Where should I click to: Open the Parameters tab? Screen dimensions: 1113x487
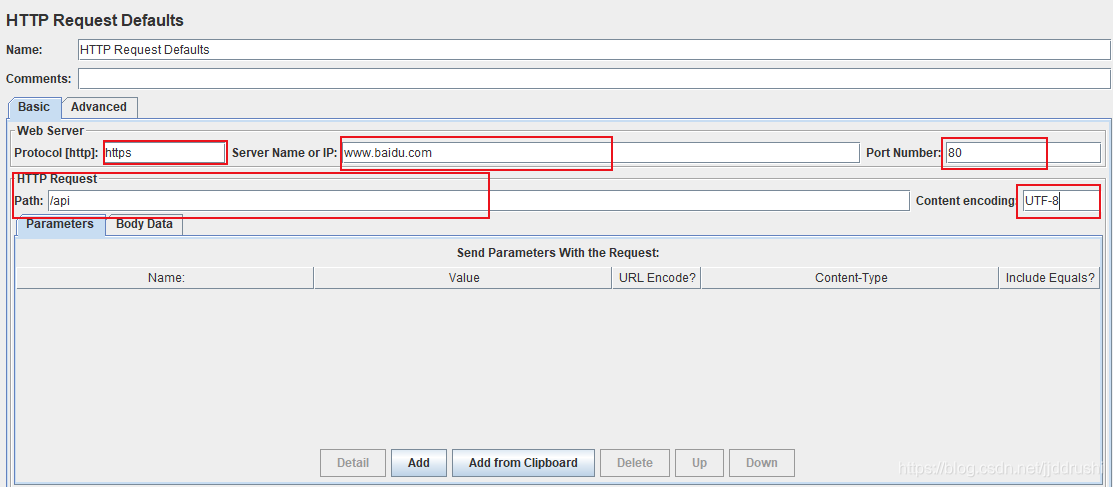click(60, 224)
